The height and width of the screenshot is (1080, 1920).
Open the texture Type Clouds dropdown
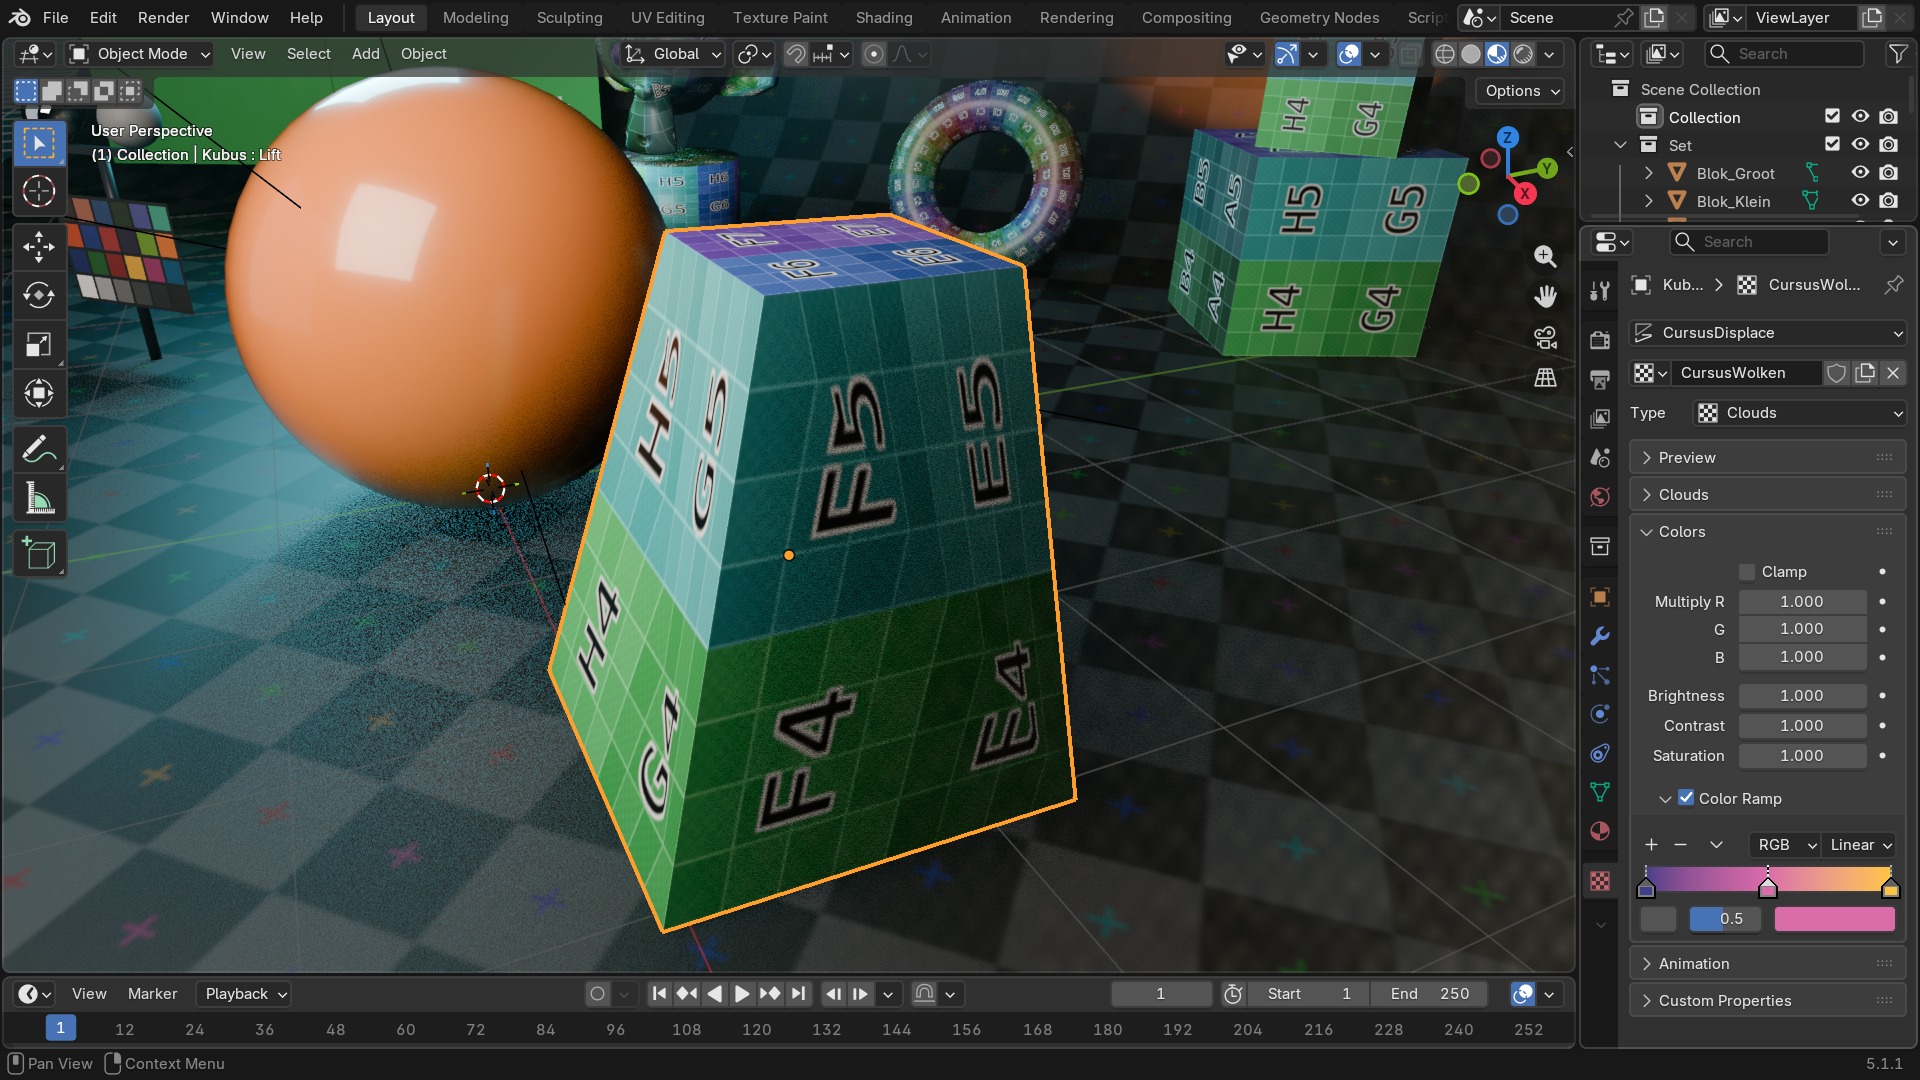click(x=1800, y=413)
